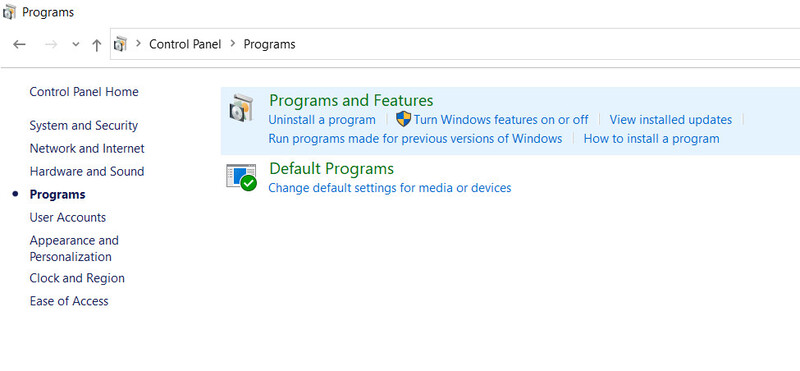Image resolution: width=800 pixels, height=371 pixels.
Task: Open recent locations dropdown arrow
Action: [x=76, y=44]
